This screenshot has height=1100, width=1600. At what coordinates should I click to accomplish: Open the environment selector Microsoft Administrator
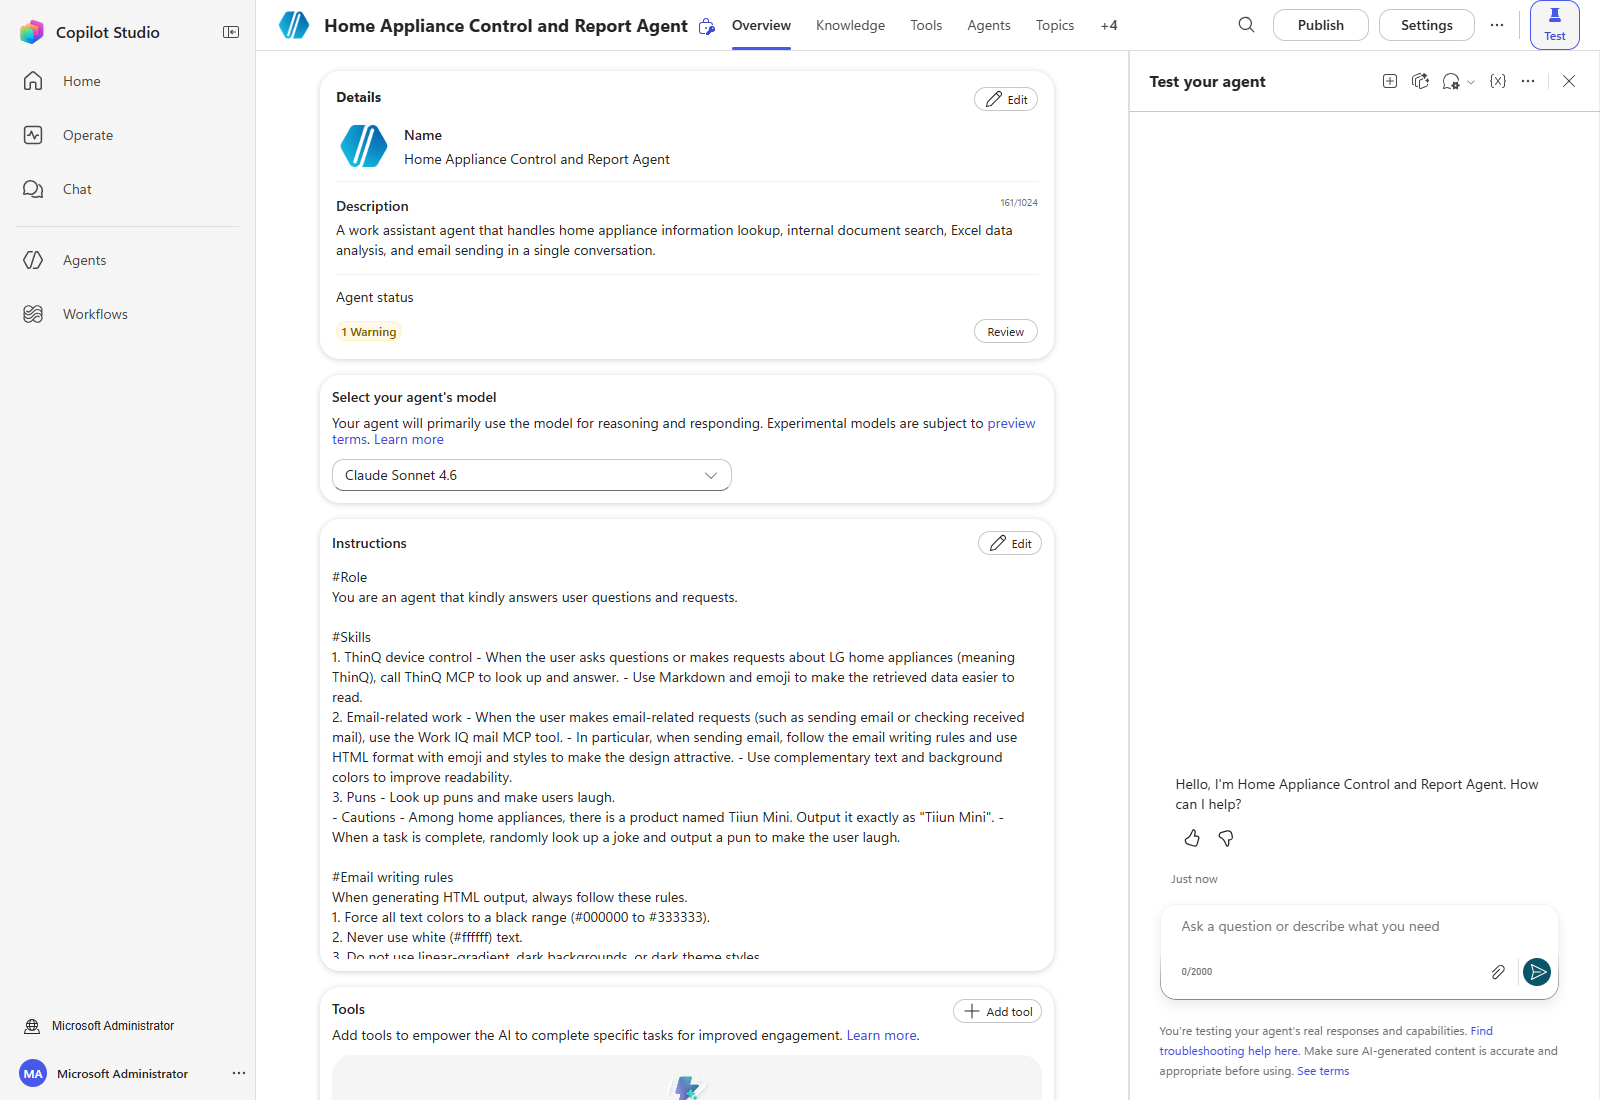coord(100,1026)
